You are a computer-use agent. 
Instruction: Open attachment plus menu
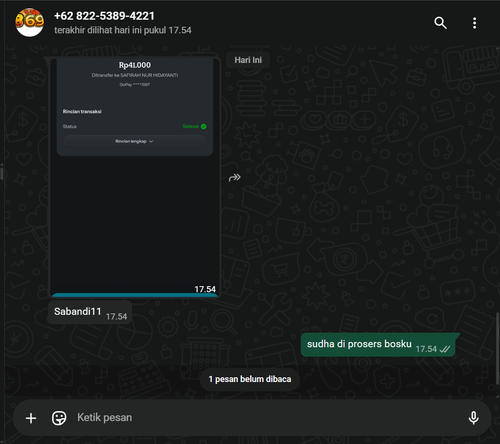[31, 418]
